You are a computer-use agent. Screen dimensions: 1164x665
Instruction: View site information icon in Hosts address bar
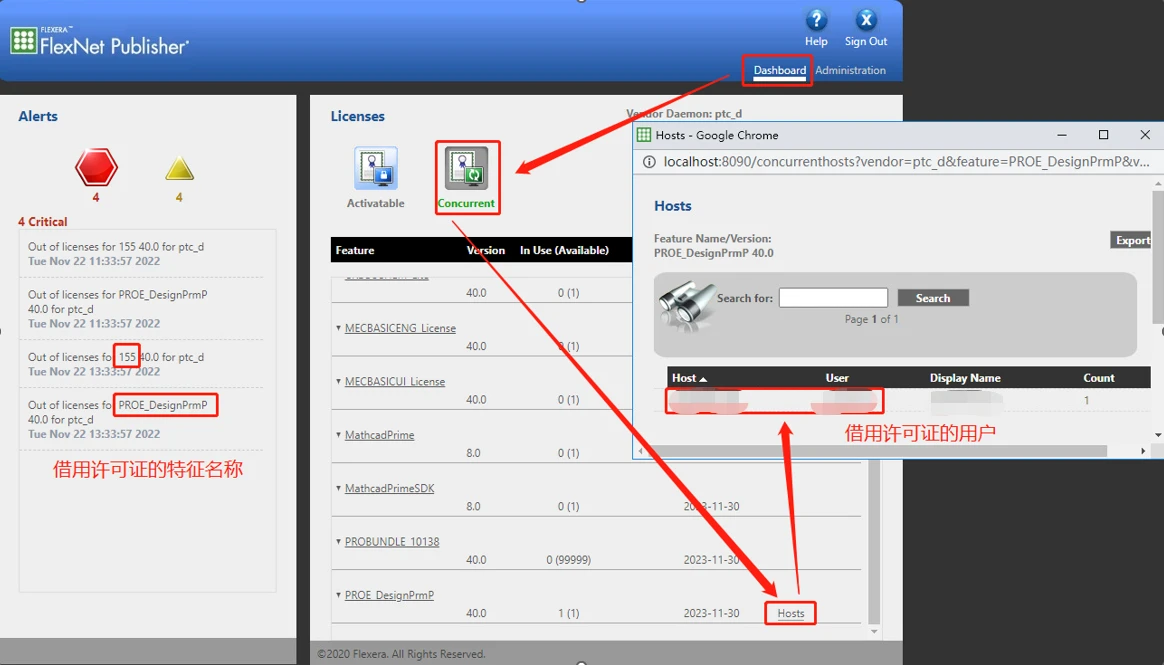click(650, 162)
